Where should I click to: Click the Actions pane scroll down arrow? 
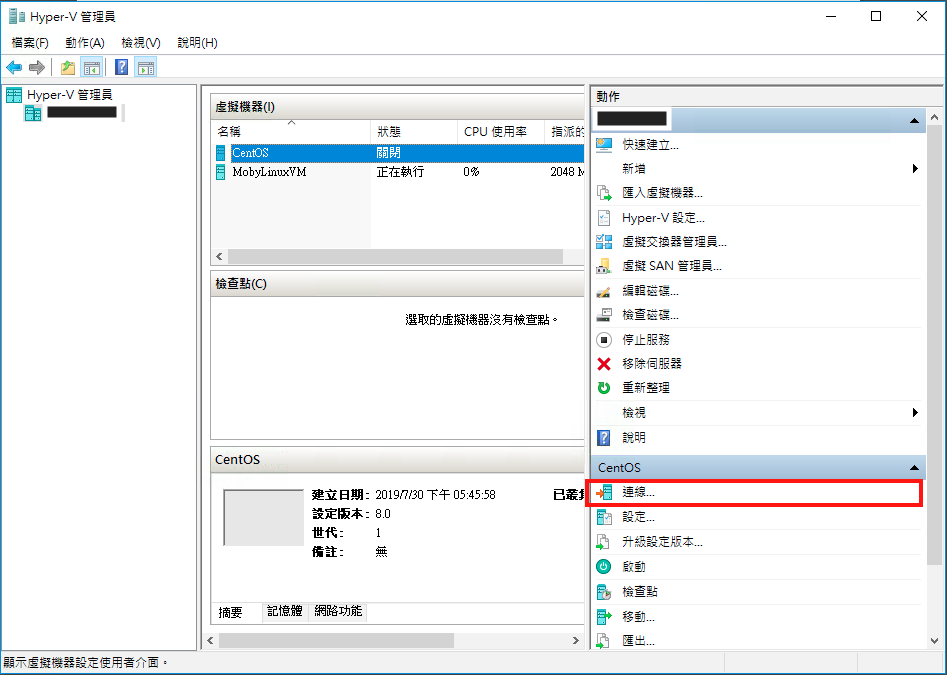pos(934,641)
